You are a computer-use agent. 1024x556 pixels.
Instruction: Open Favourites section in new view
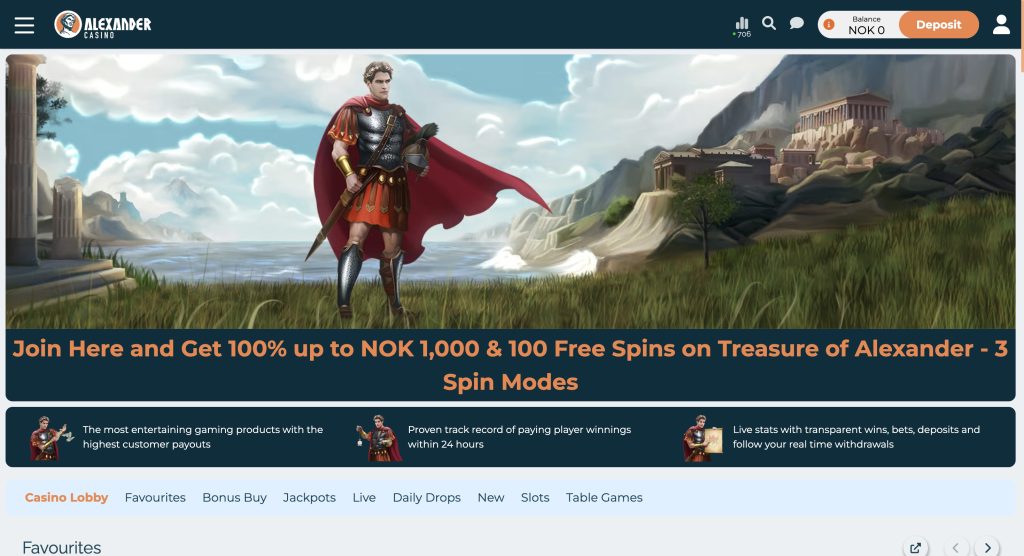916,548
